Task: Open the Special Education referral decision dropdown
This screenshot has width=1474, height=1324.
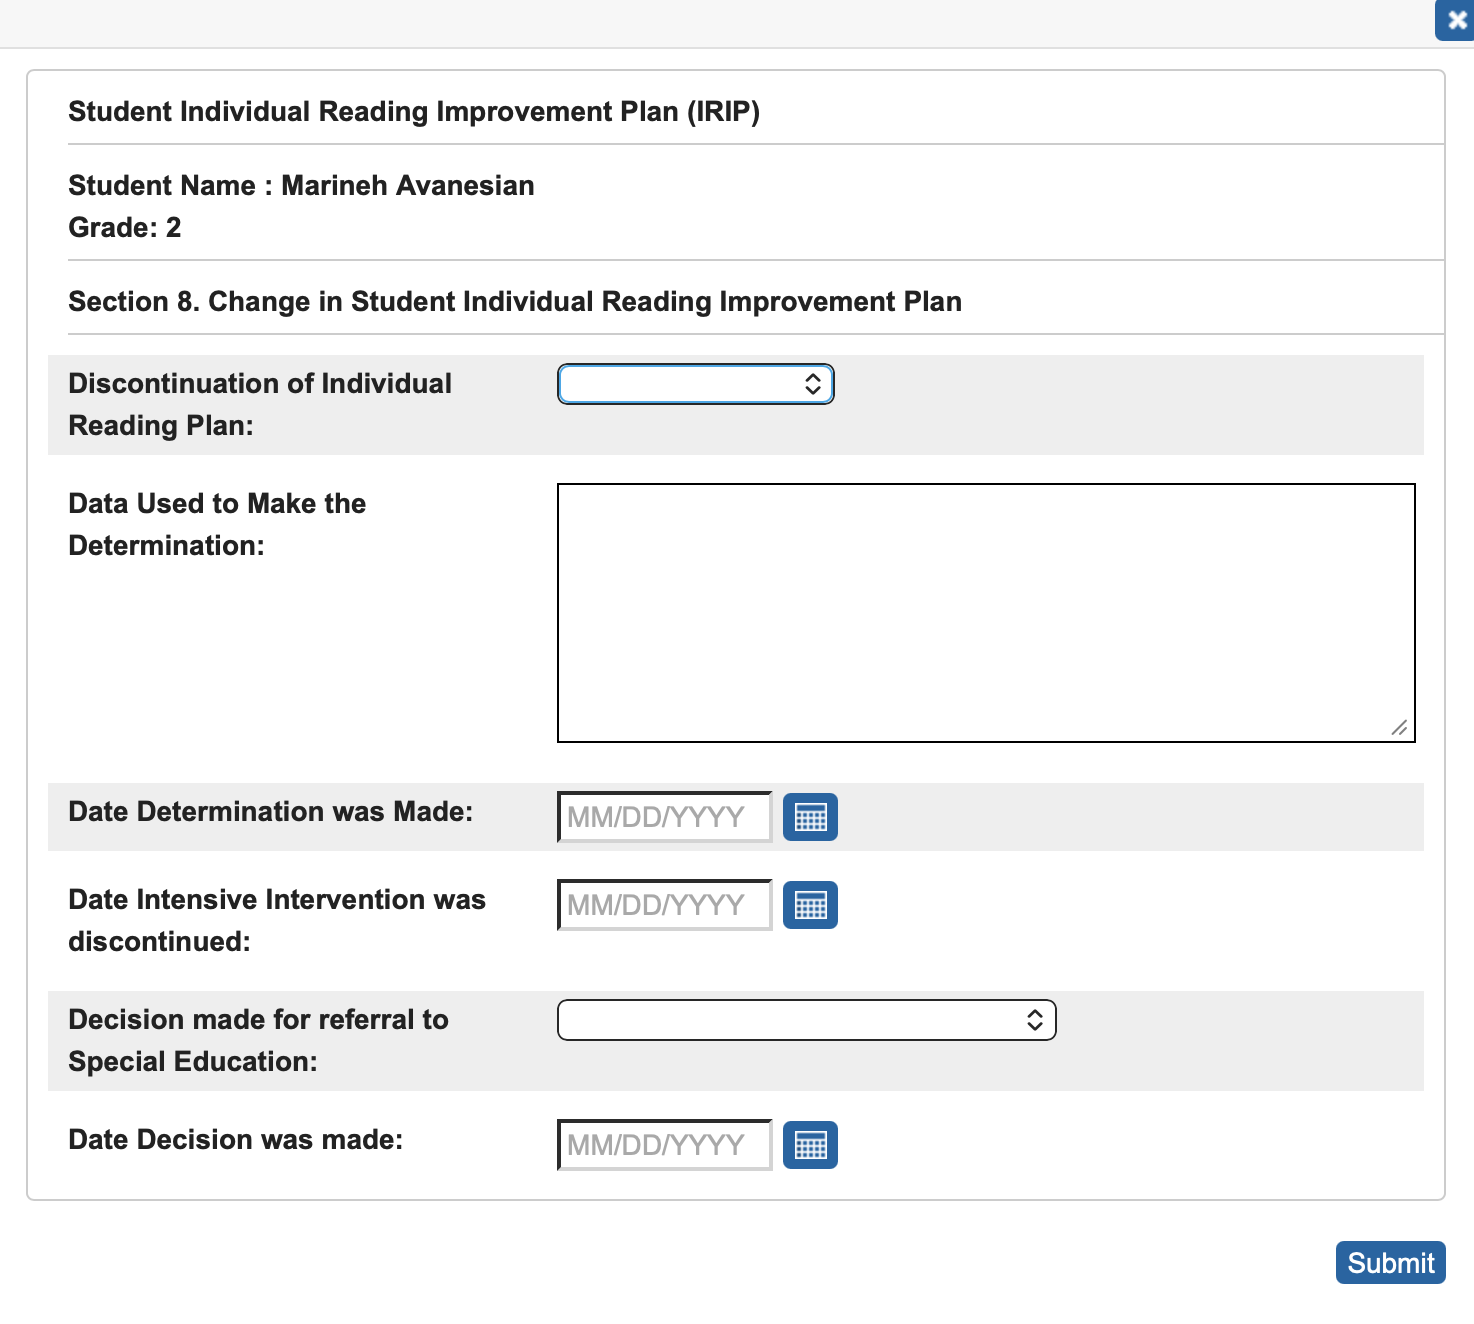Action: 806,1020
